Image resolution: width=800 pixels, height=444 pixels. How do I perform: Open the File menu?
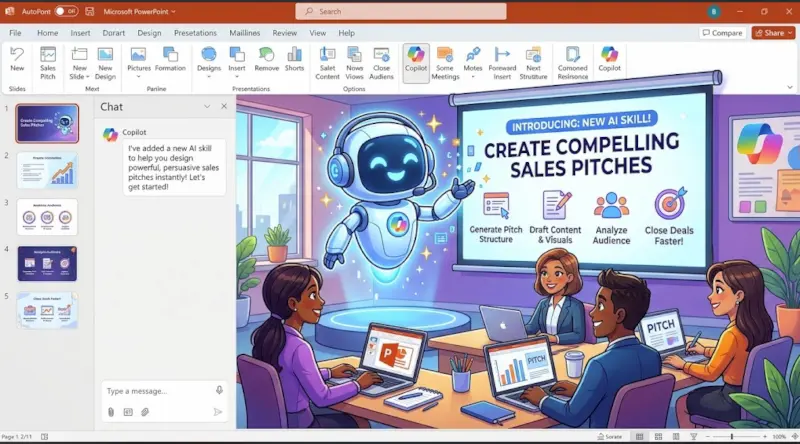coord(15,33)
